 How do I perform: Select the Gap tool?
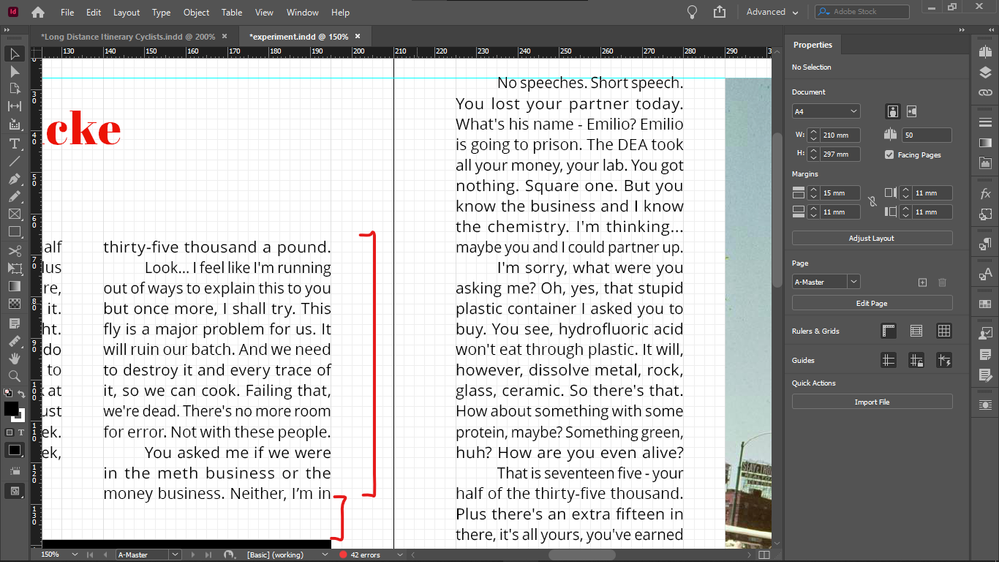click(x=14, y=106)
